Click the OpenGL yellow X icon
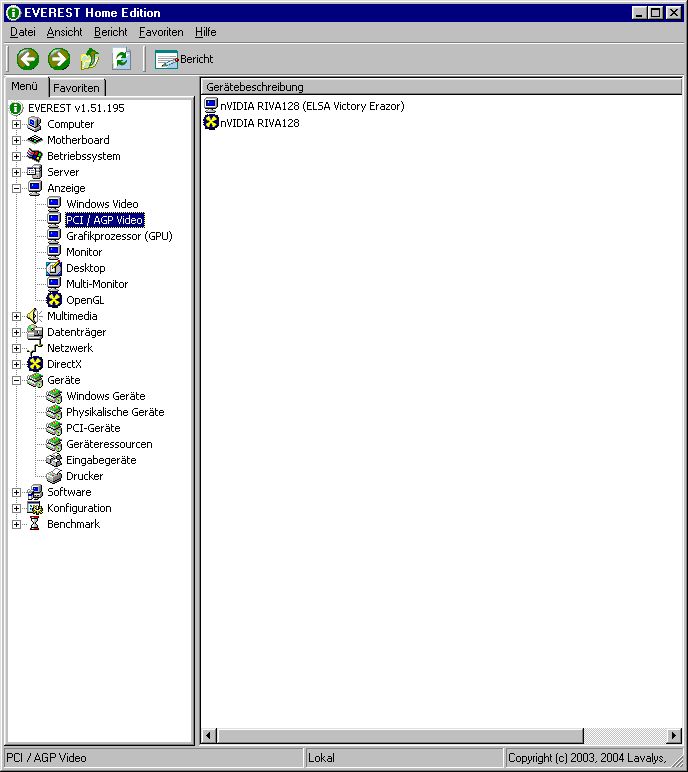Image resolution: width=688 pixels, height=772 pixels. 54,300
